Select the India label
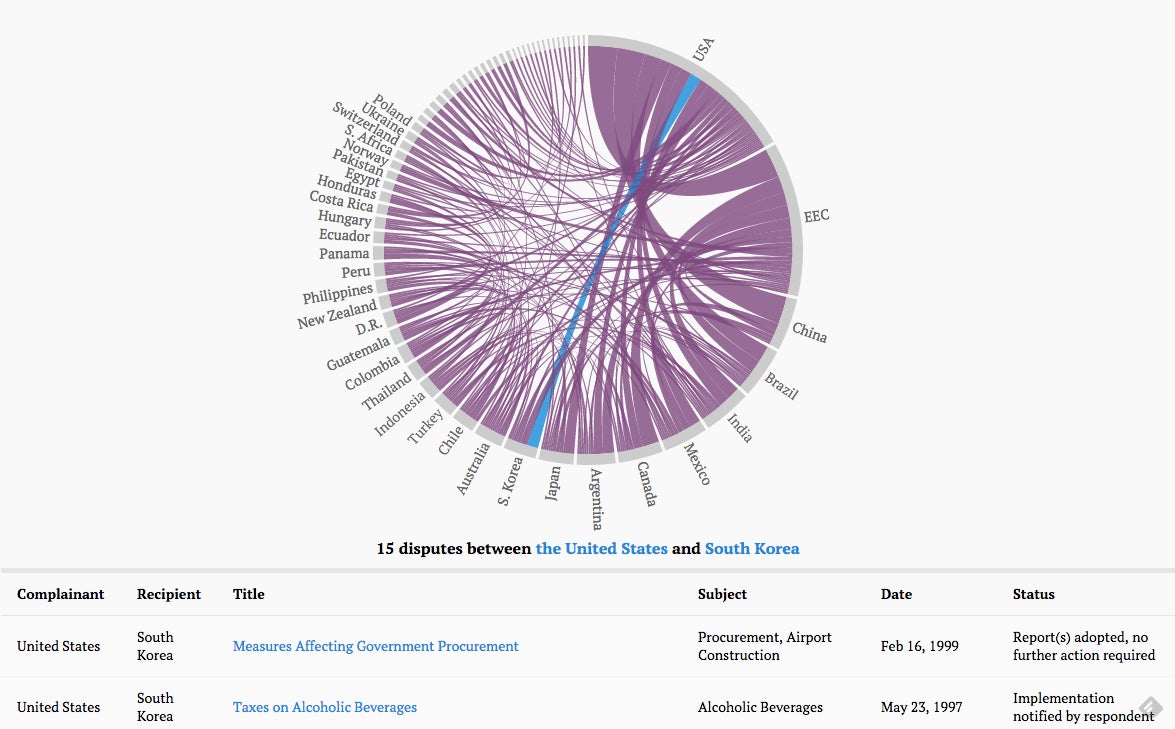The width and height of the screenshot is (1175, 729). 740,428
